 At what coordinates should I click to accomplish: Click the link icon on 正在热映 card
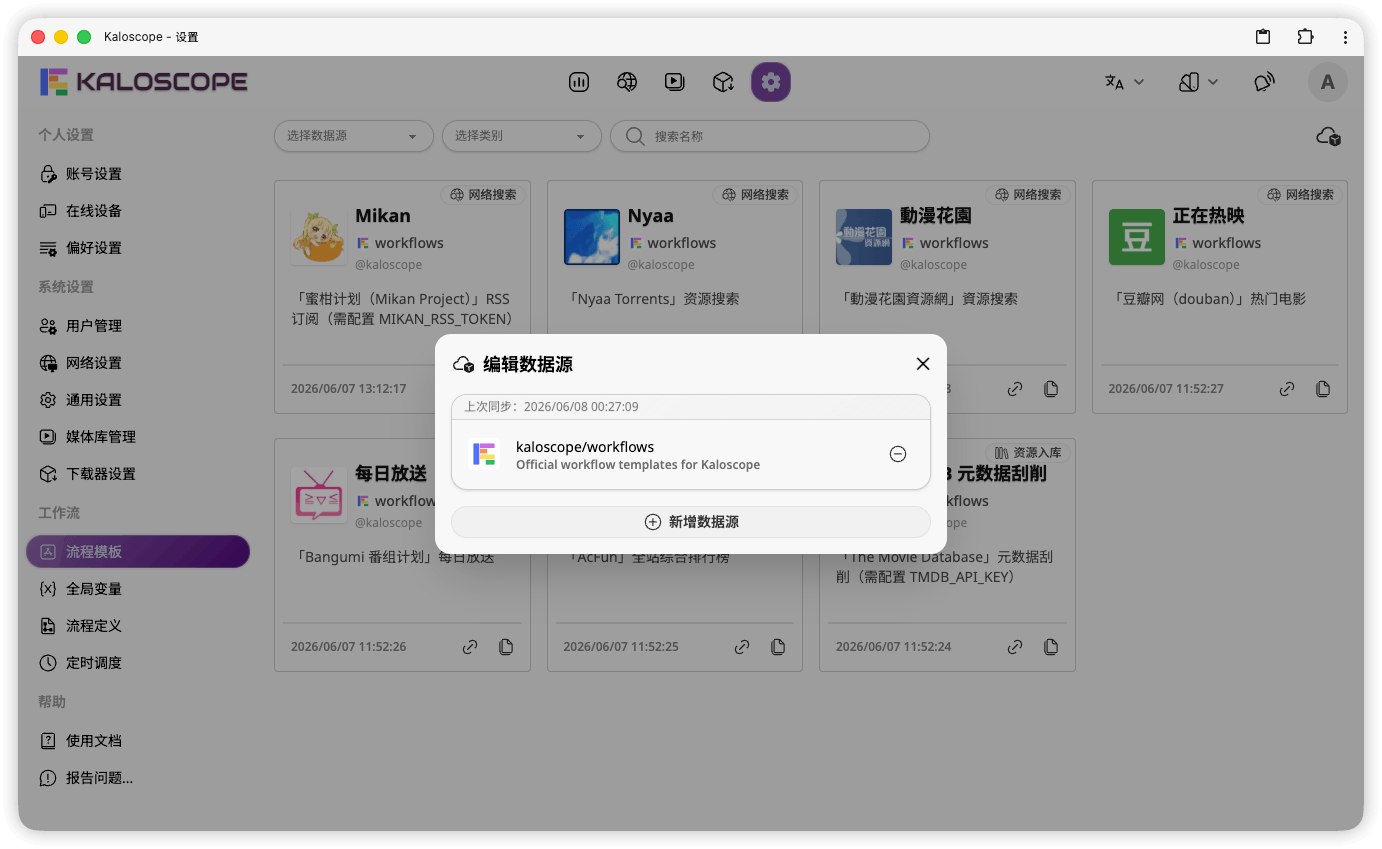[x=1287, y=389]
